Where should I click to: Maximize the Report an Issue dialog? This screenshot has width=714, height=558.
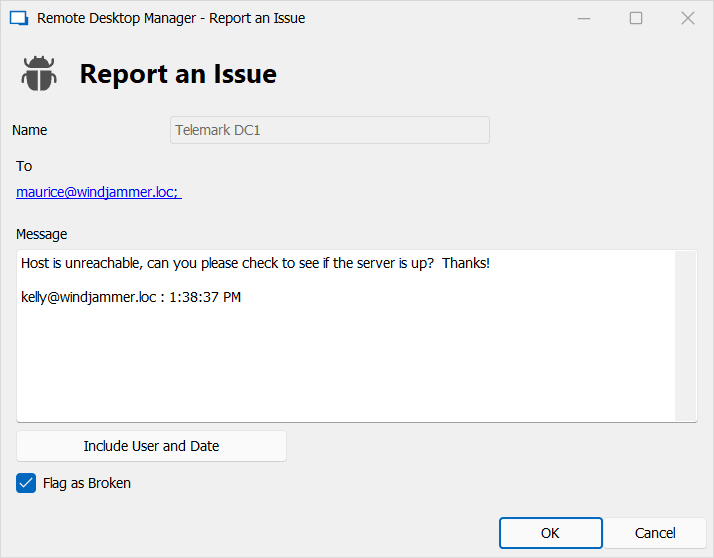[636, 18]
